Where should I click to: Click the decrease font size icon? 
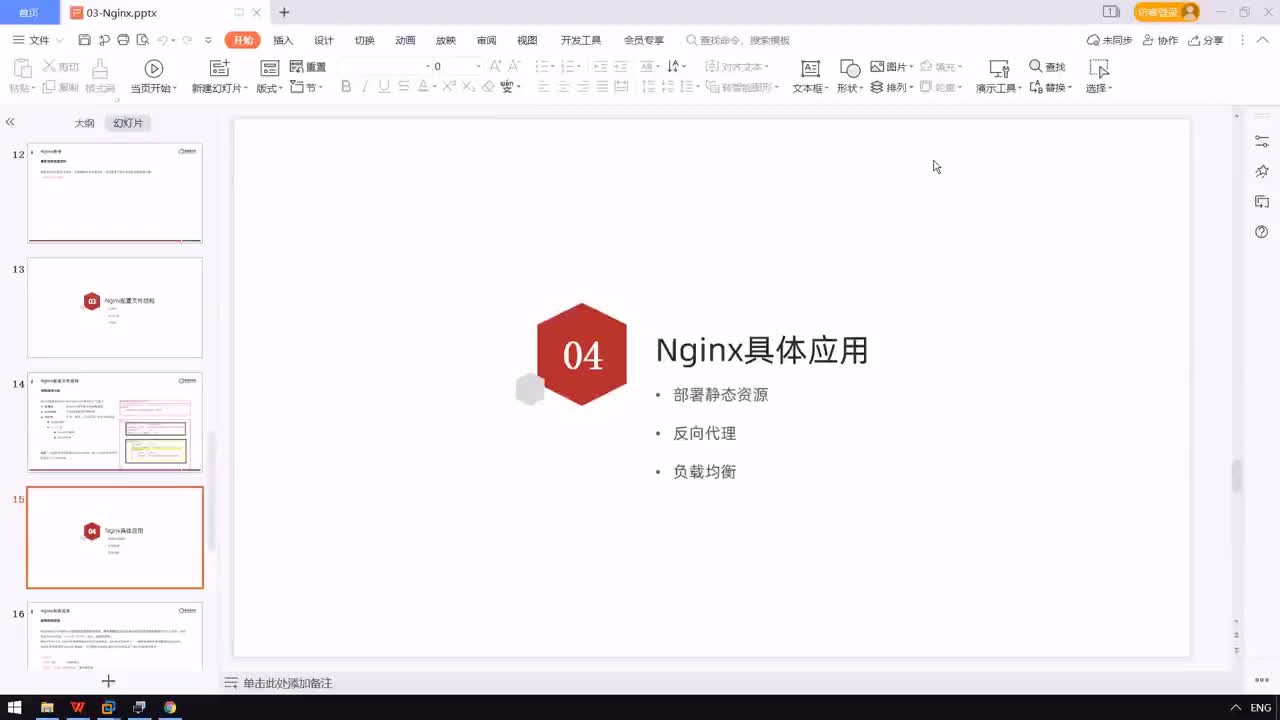click(x=516, y=66)
